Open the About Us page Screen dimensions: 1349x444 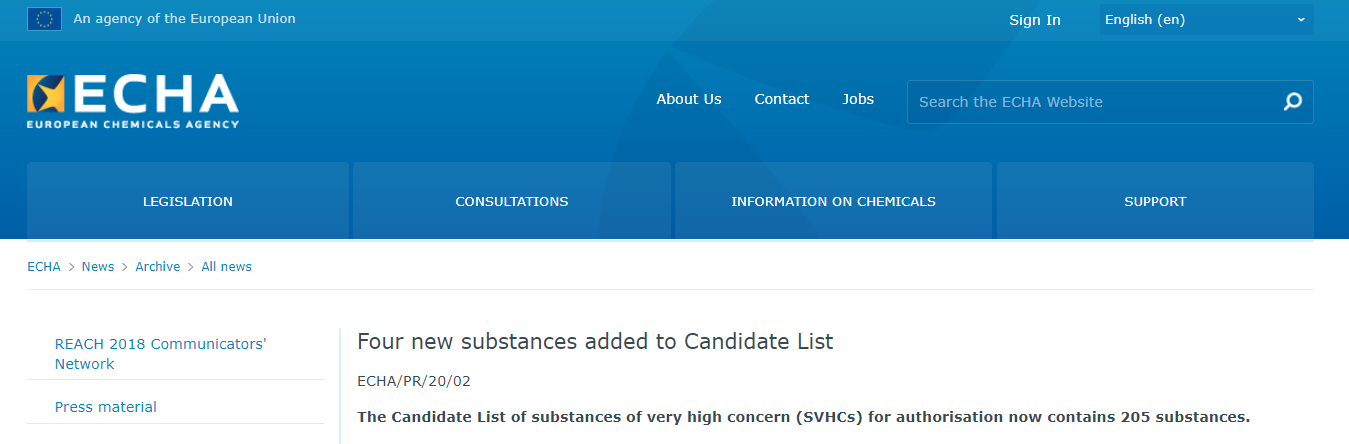point(689,99)
